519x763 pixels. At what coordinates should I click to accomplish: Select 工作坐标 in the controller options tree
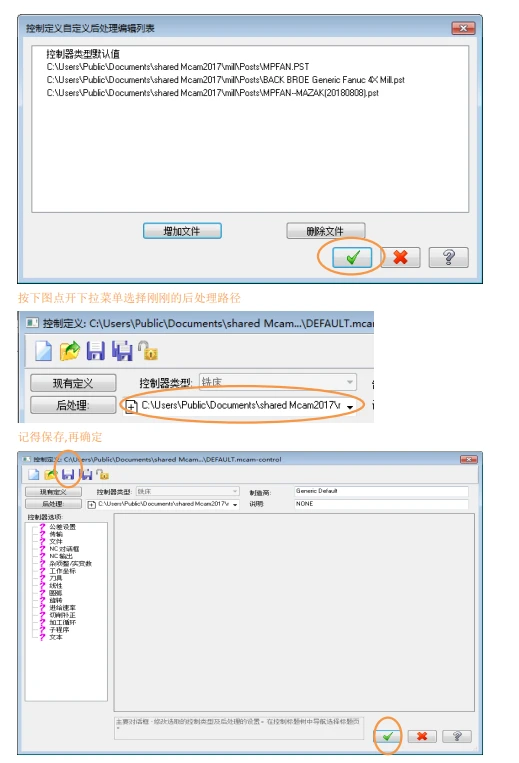tap(62, 571)
